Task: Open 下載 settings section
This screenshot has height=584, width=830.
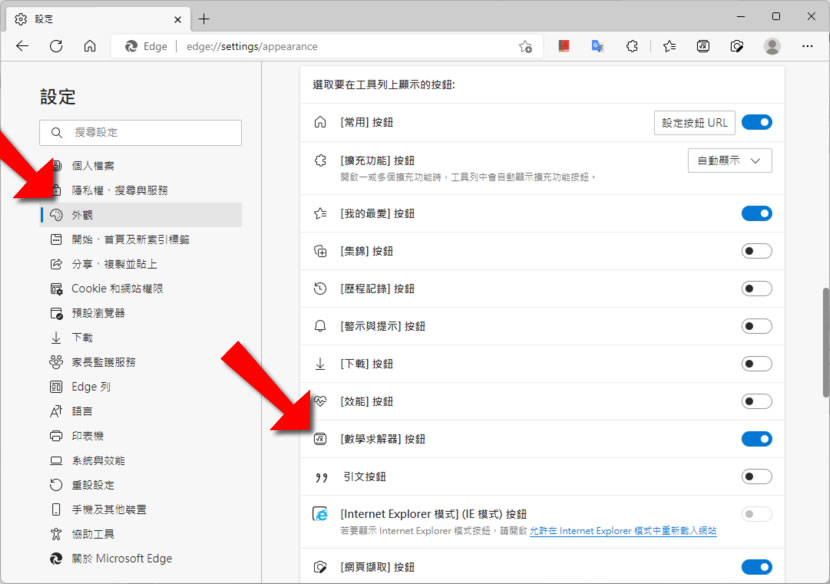Action: tap(141, 337)
